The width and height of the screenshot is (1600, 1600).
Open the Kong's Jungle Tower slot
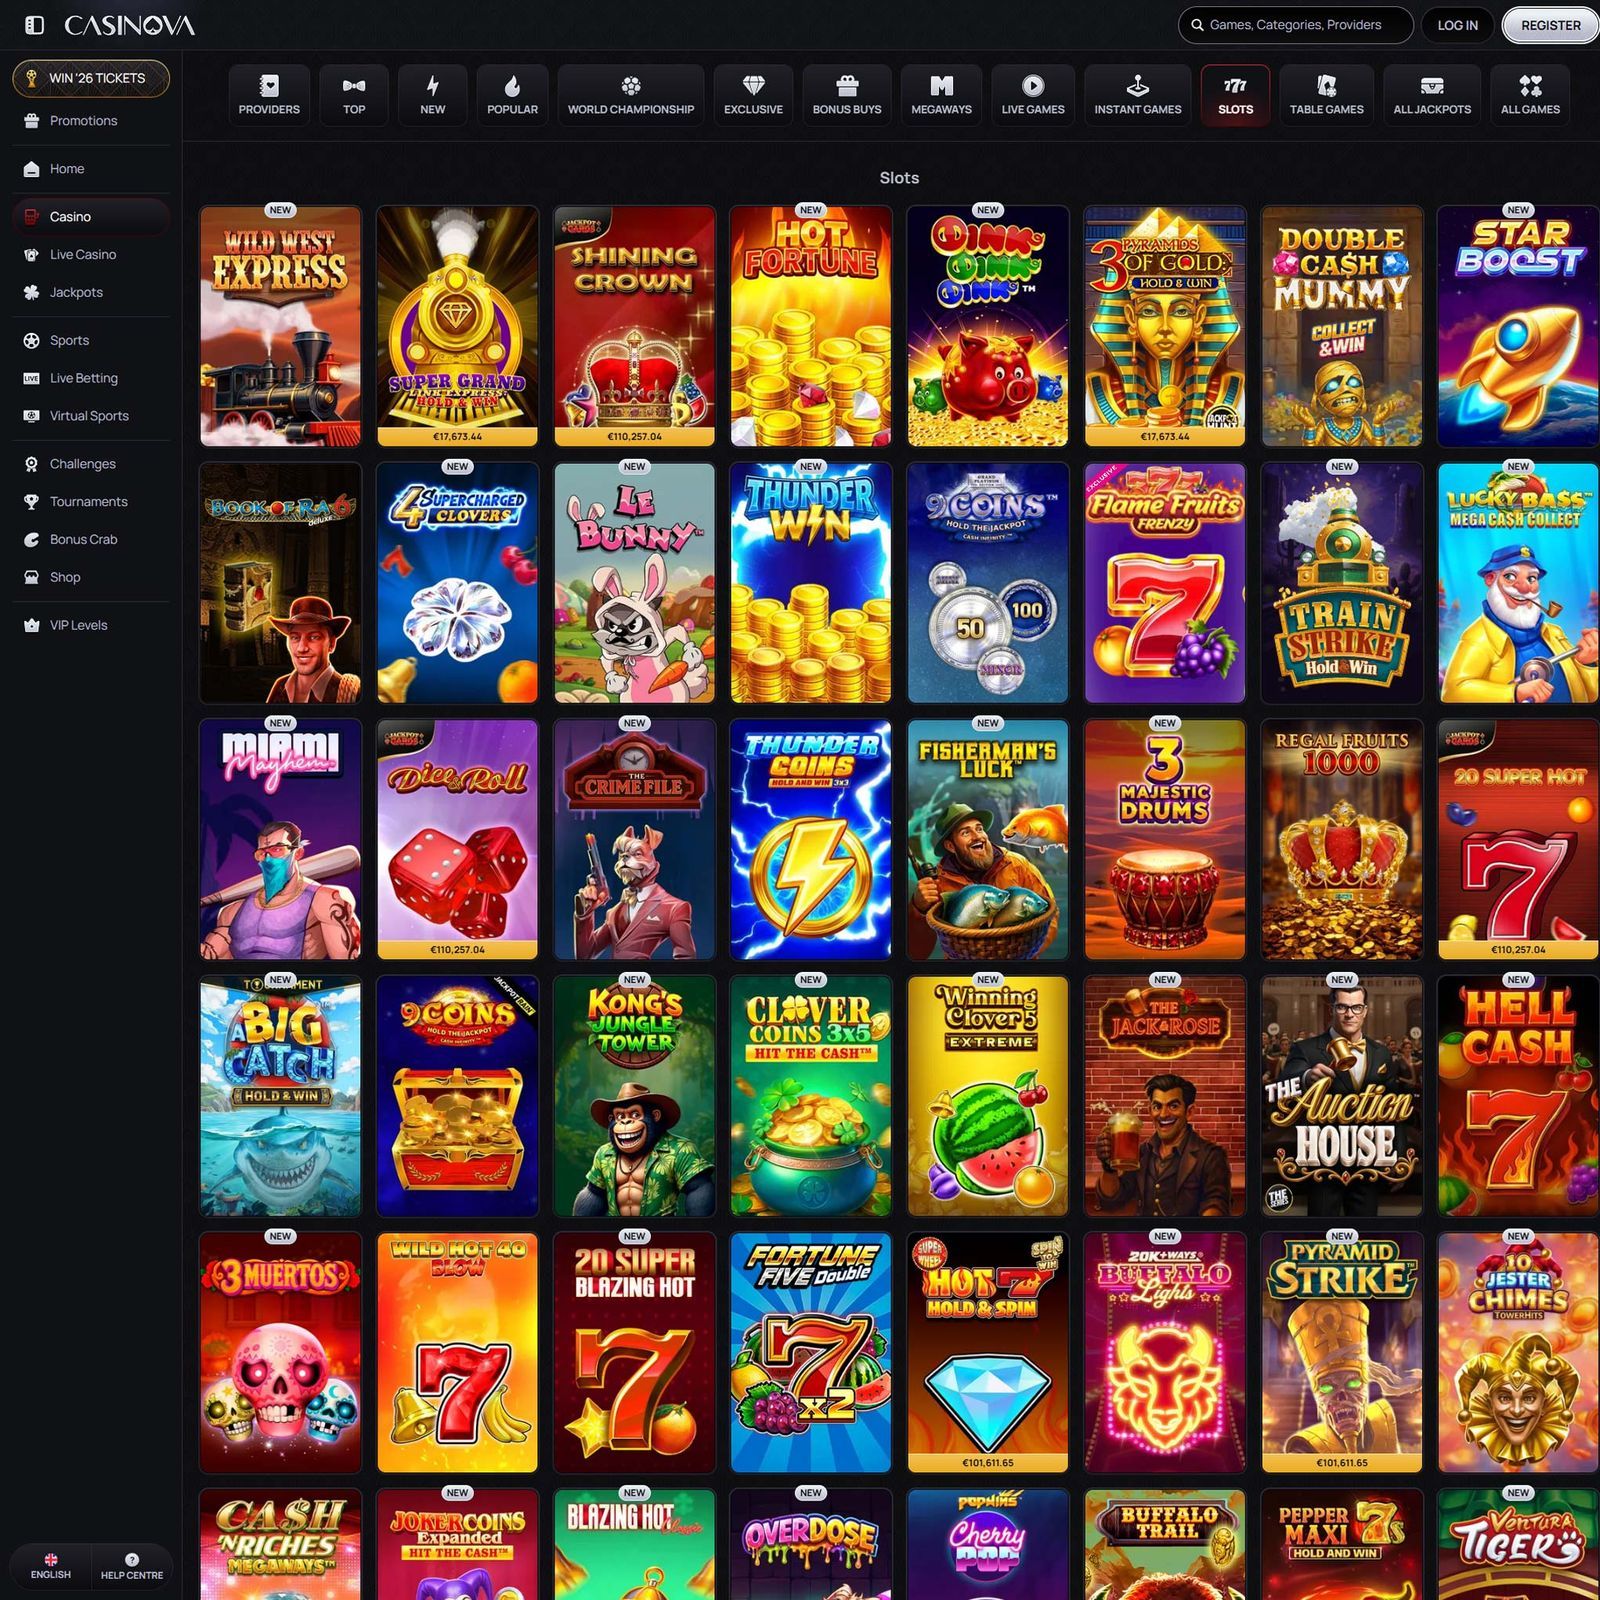(x=634, y=1096)
